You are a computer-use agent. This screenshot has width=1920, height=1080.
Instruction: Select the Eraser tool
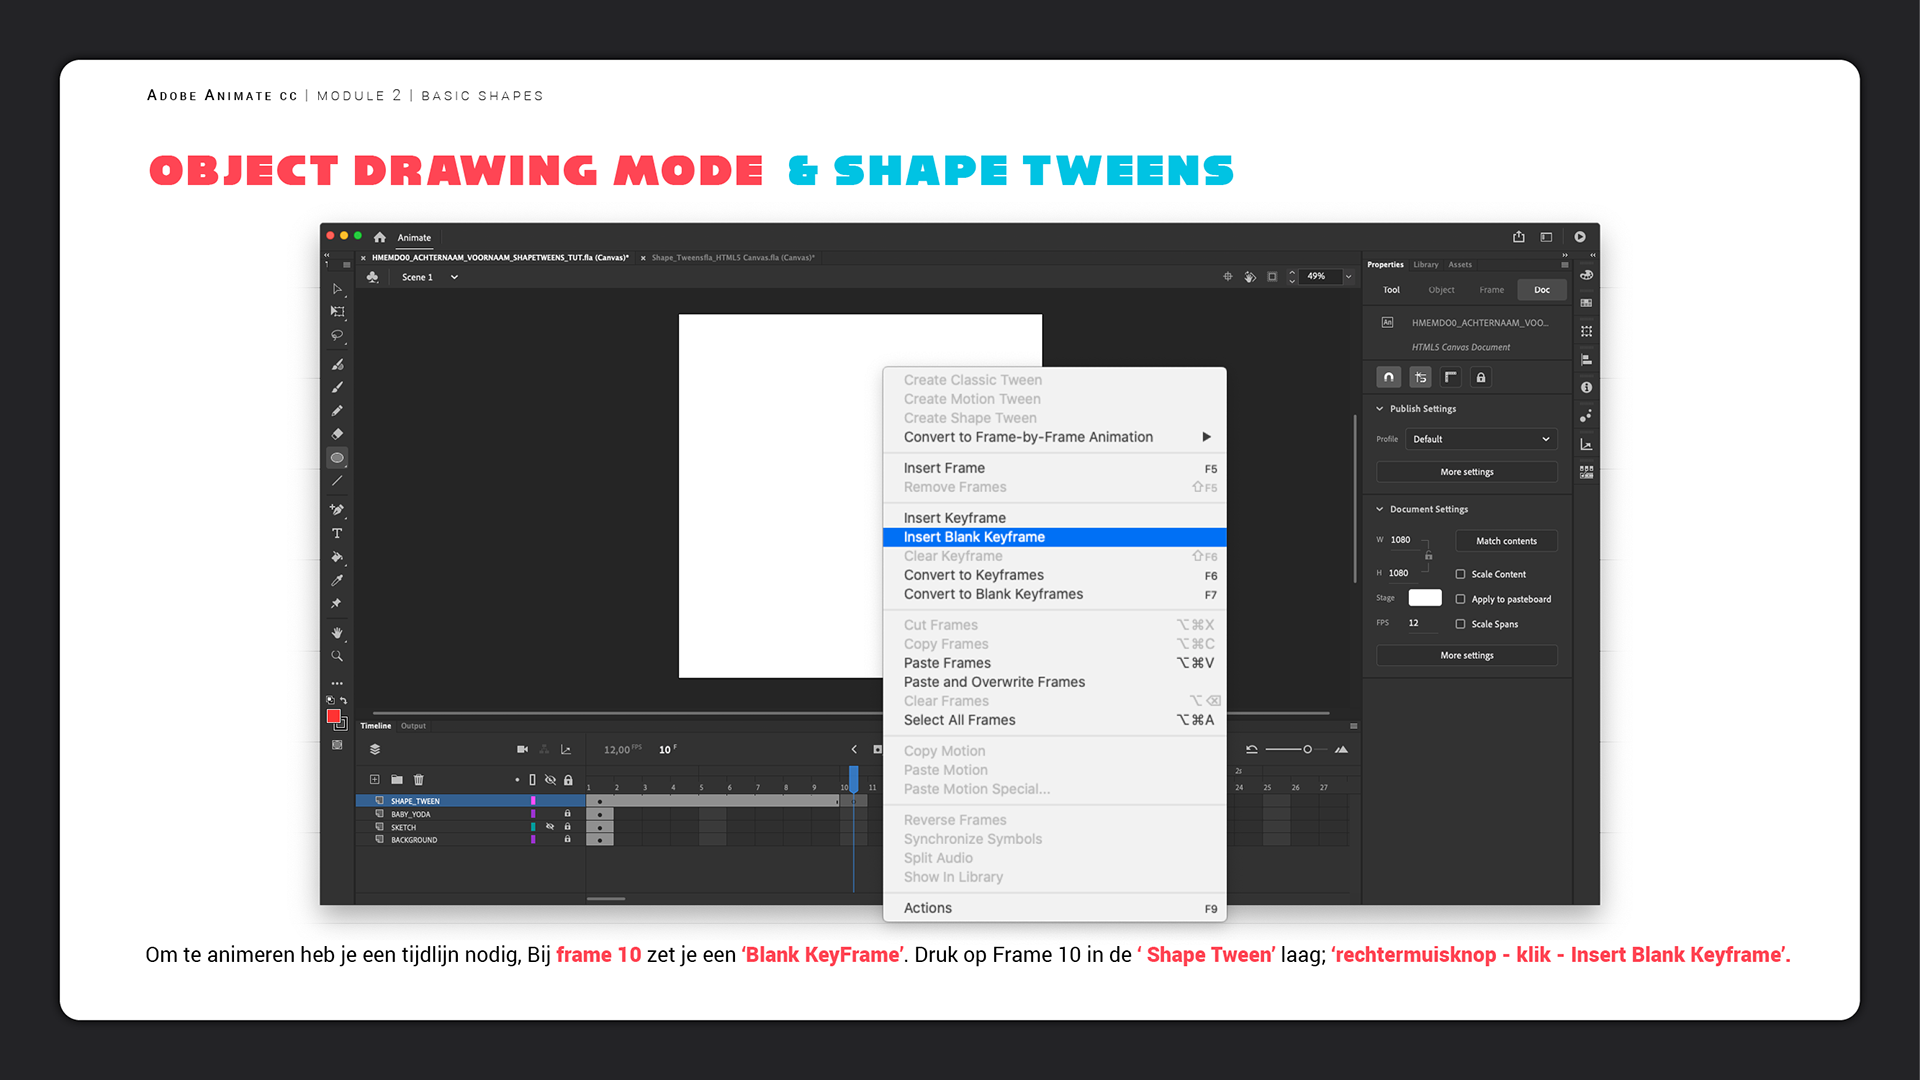click(337, 434)
